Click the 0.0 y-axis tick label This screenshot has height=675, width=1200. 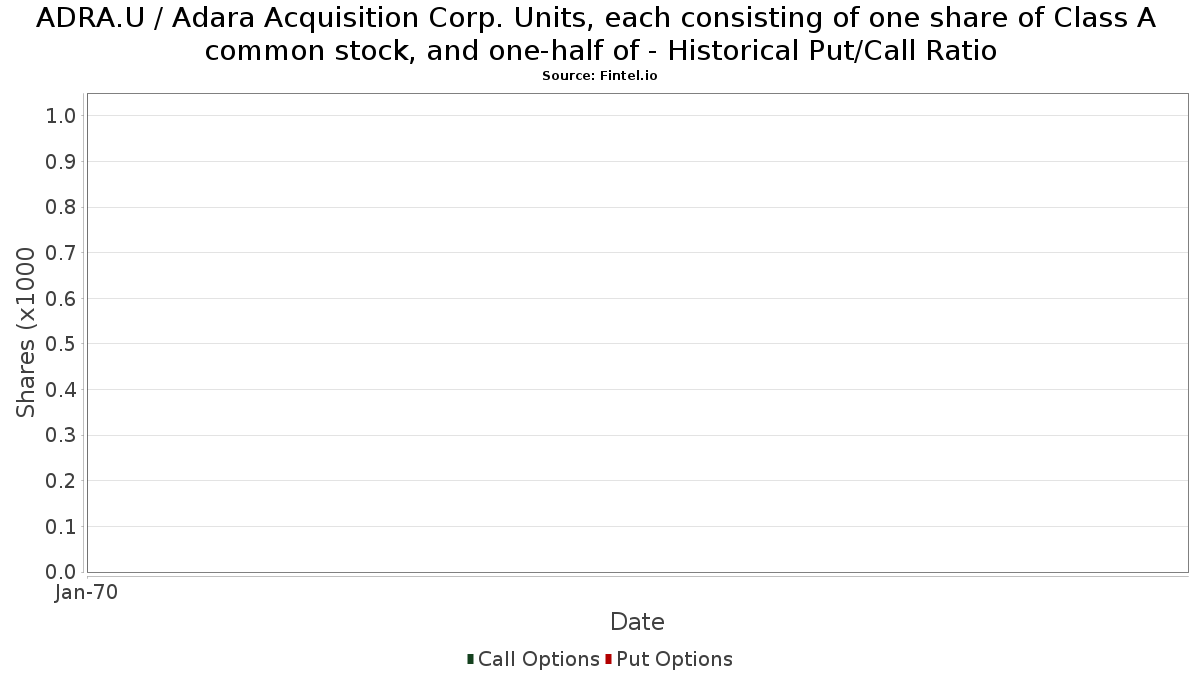point(61,572)
